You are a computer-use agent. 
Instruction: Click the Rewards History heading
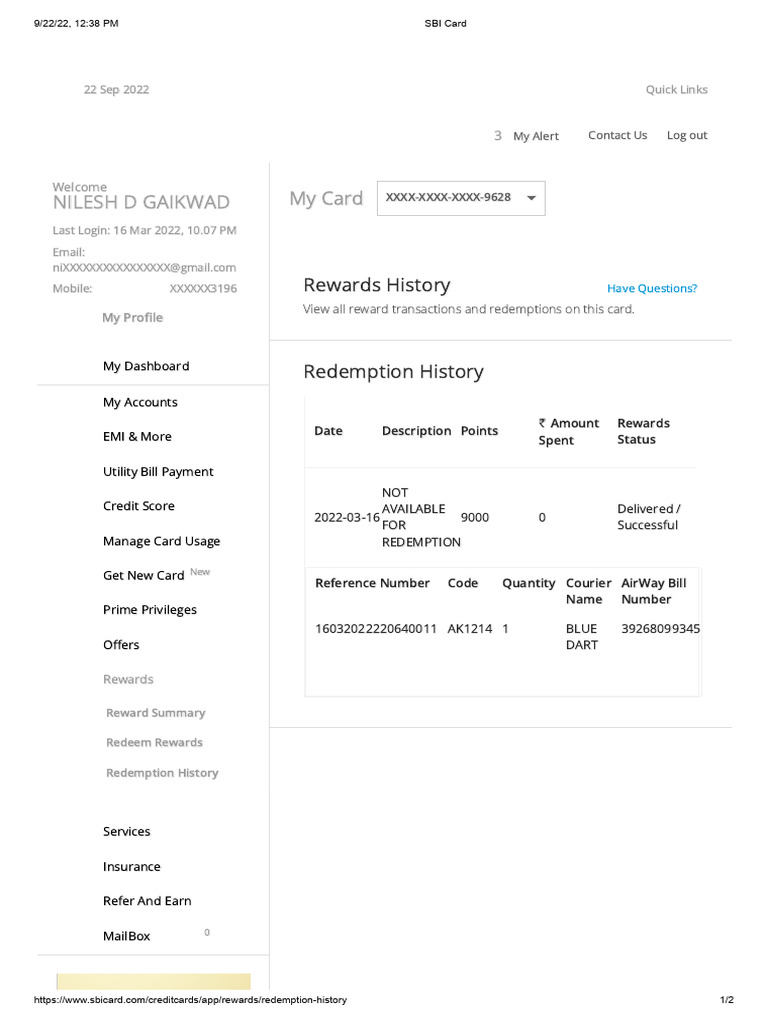[377, 285]
